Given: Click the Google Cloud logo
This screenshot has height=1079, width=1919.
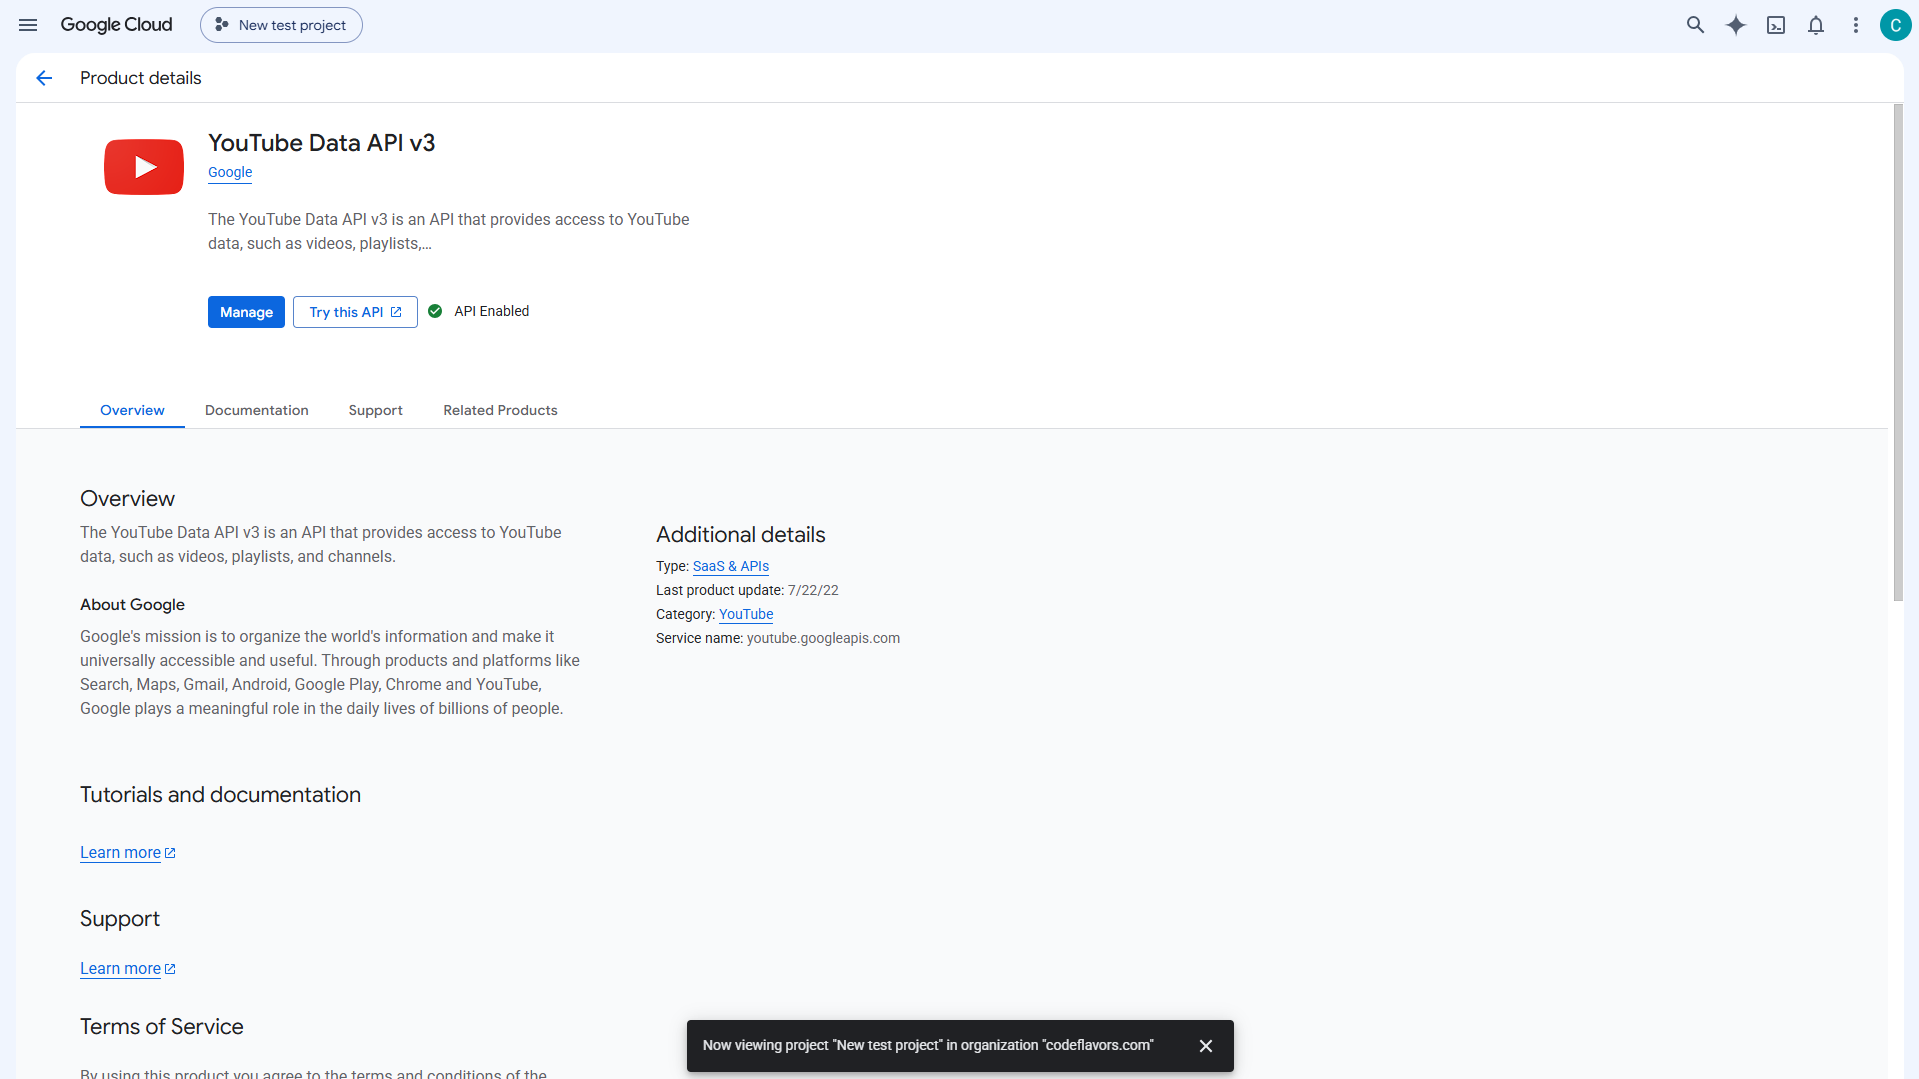Looking at the screenshot, I should pos(116,25).
